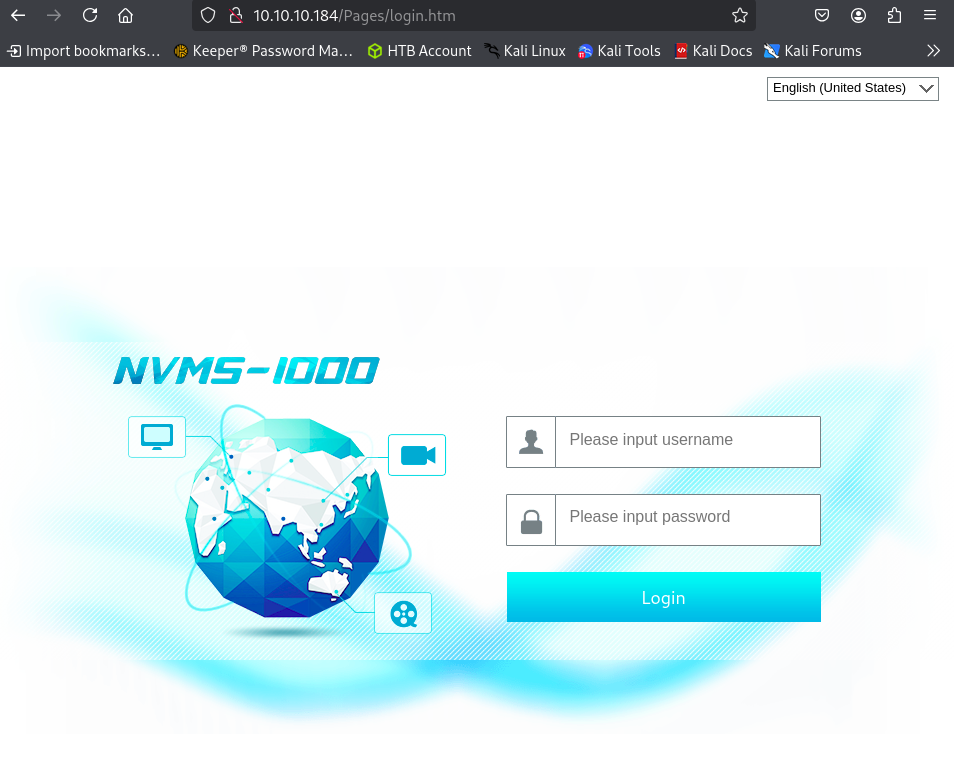Image resolution: width=954 pixels, height=775 pixels.
Task: Click the video camera icon near the globe
Action: [417, 455]
